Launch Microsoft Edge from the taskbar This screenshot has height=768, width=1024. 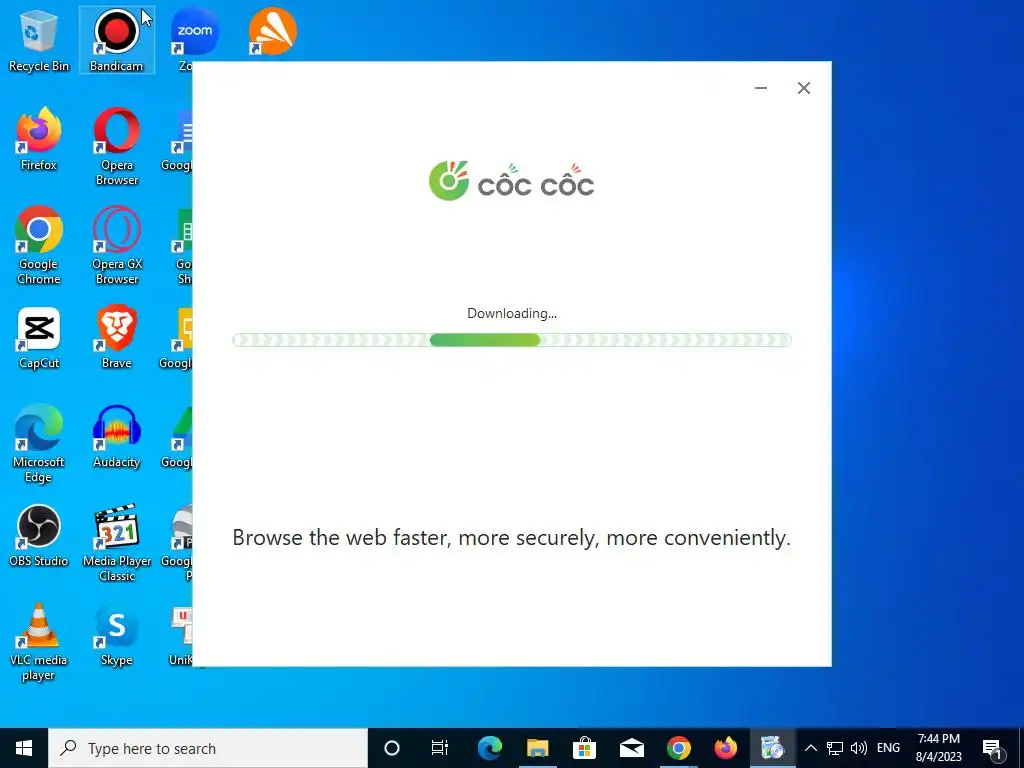coord(490,748)
